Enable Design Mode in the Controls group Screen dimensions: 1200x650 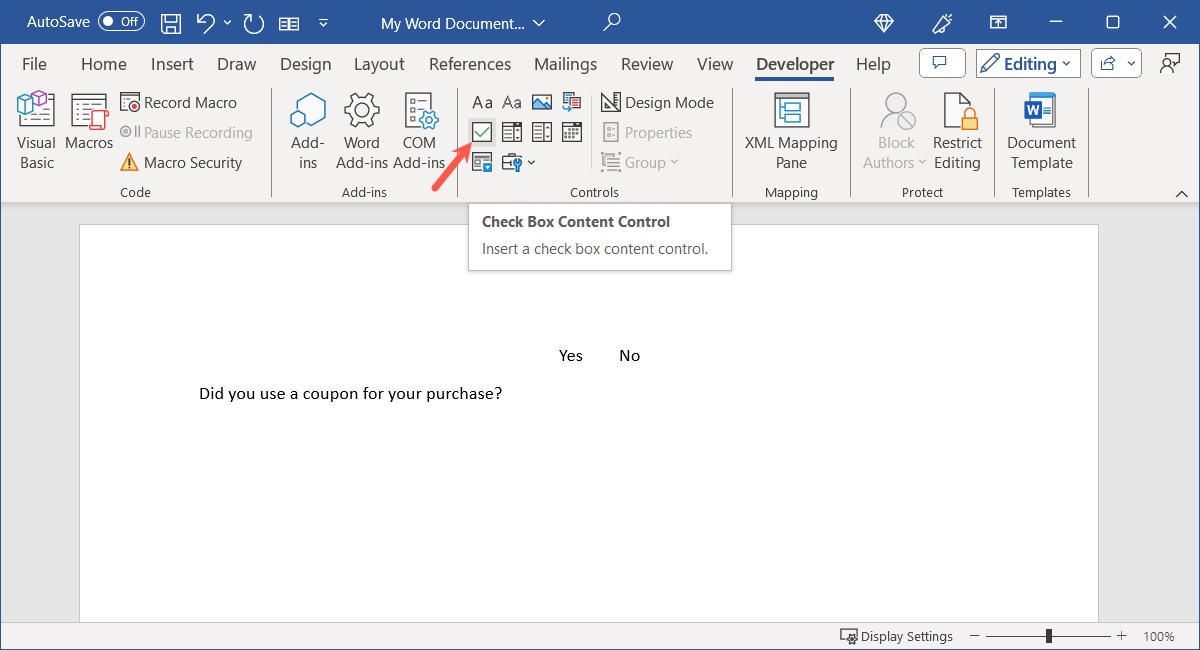(x=658, y=102)
